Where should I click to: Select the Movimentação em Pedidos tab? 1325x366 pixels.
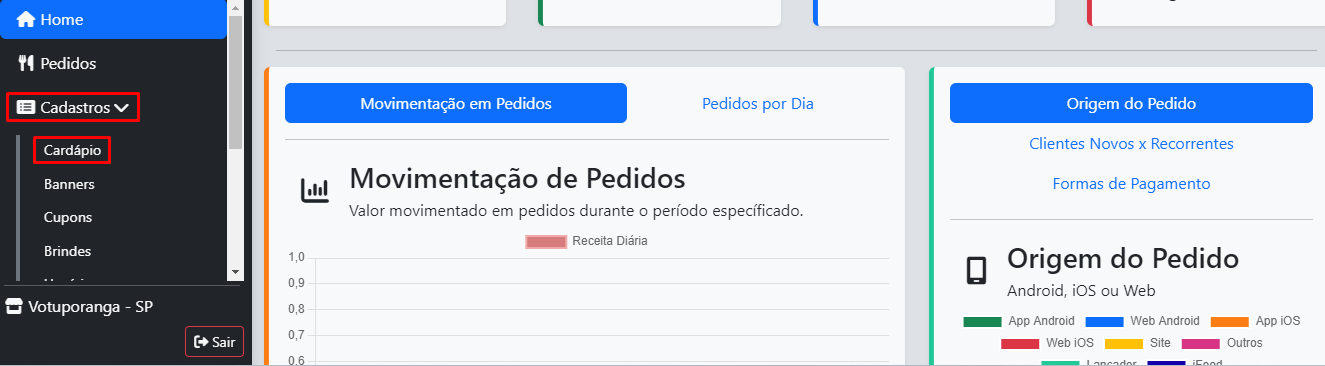(456, 103)
